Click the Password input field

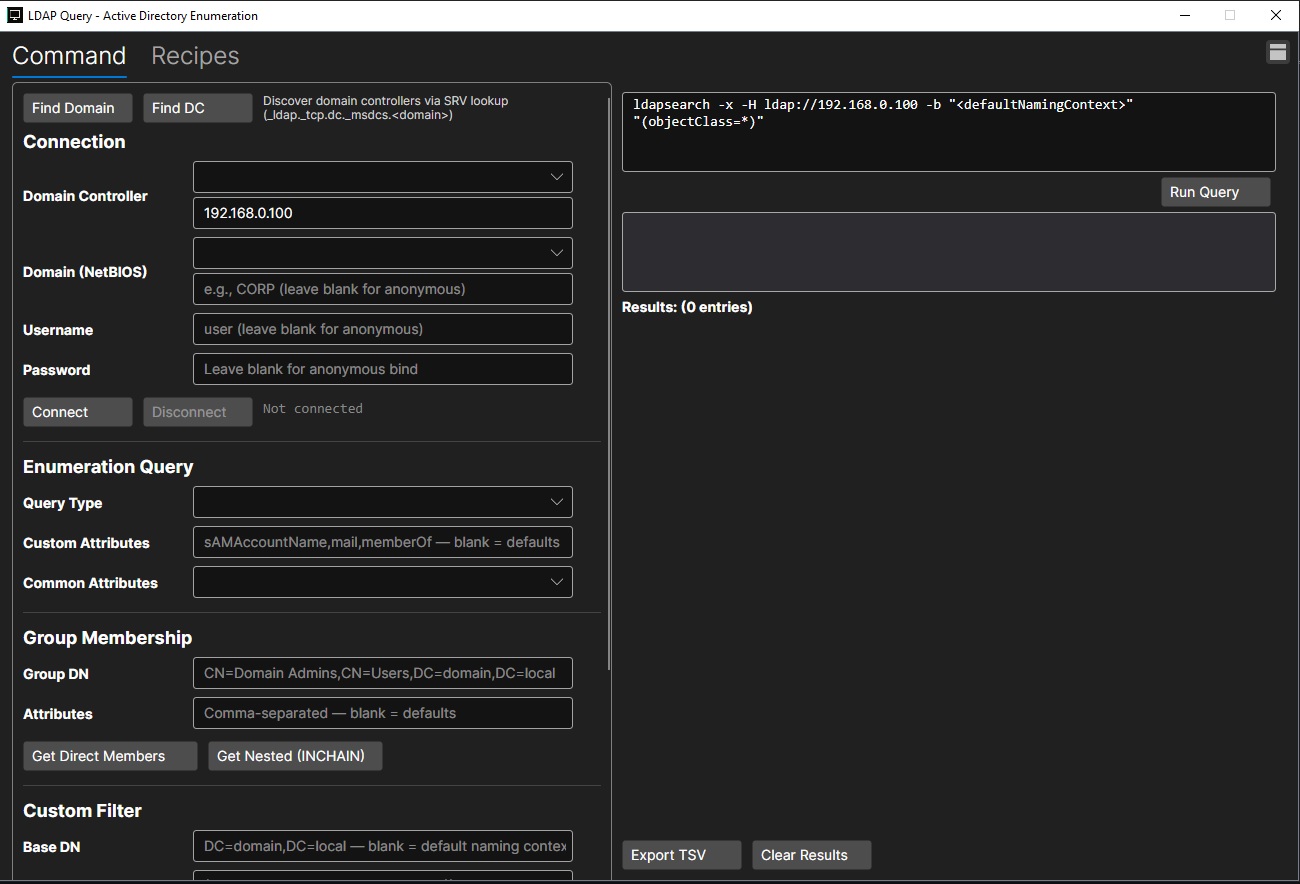[x=383, y=369]
